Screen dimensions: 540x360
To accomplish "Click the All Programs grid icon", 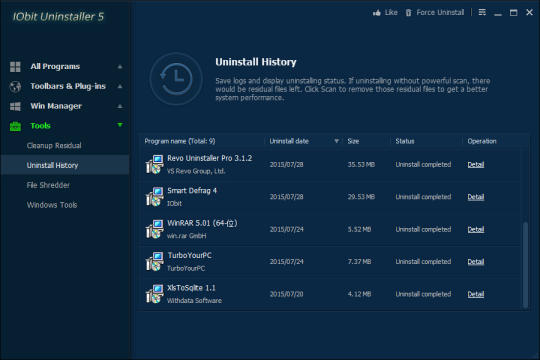I will (x=15, y=67).
